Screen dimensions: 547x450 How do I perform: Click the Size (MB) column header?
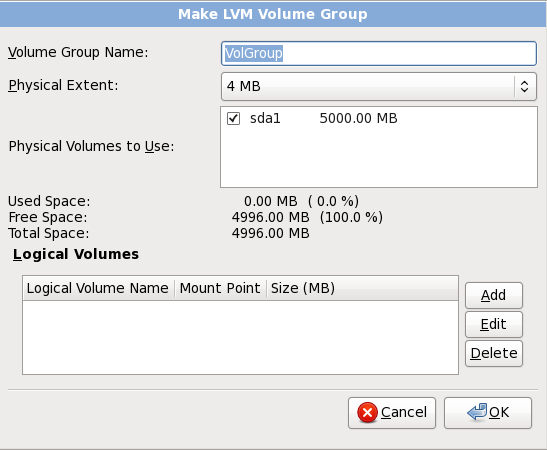[x=362, y=288]
